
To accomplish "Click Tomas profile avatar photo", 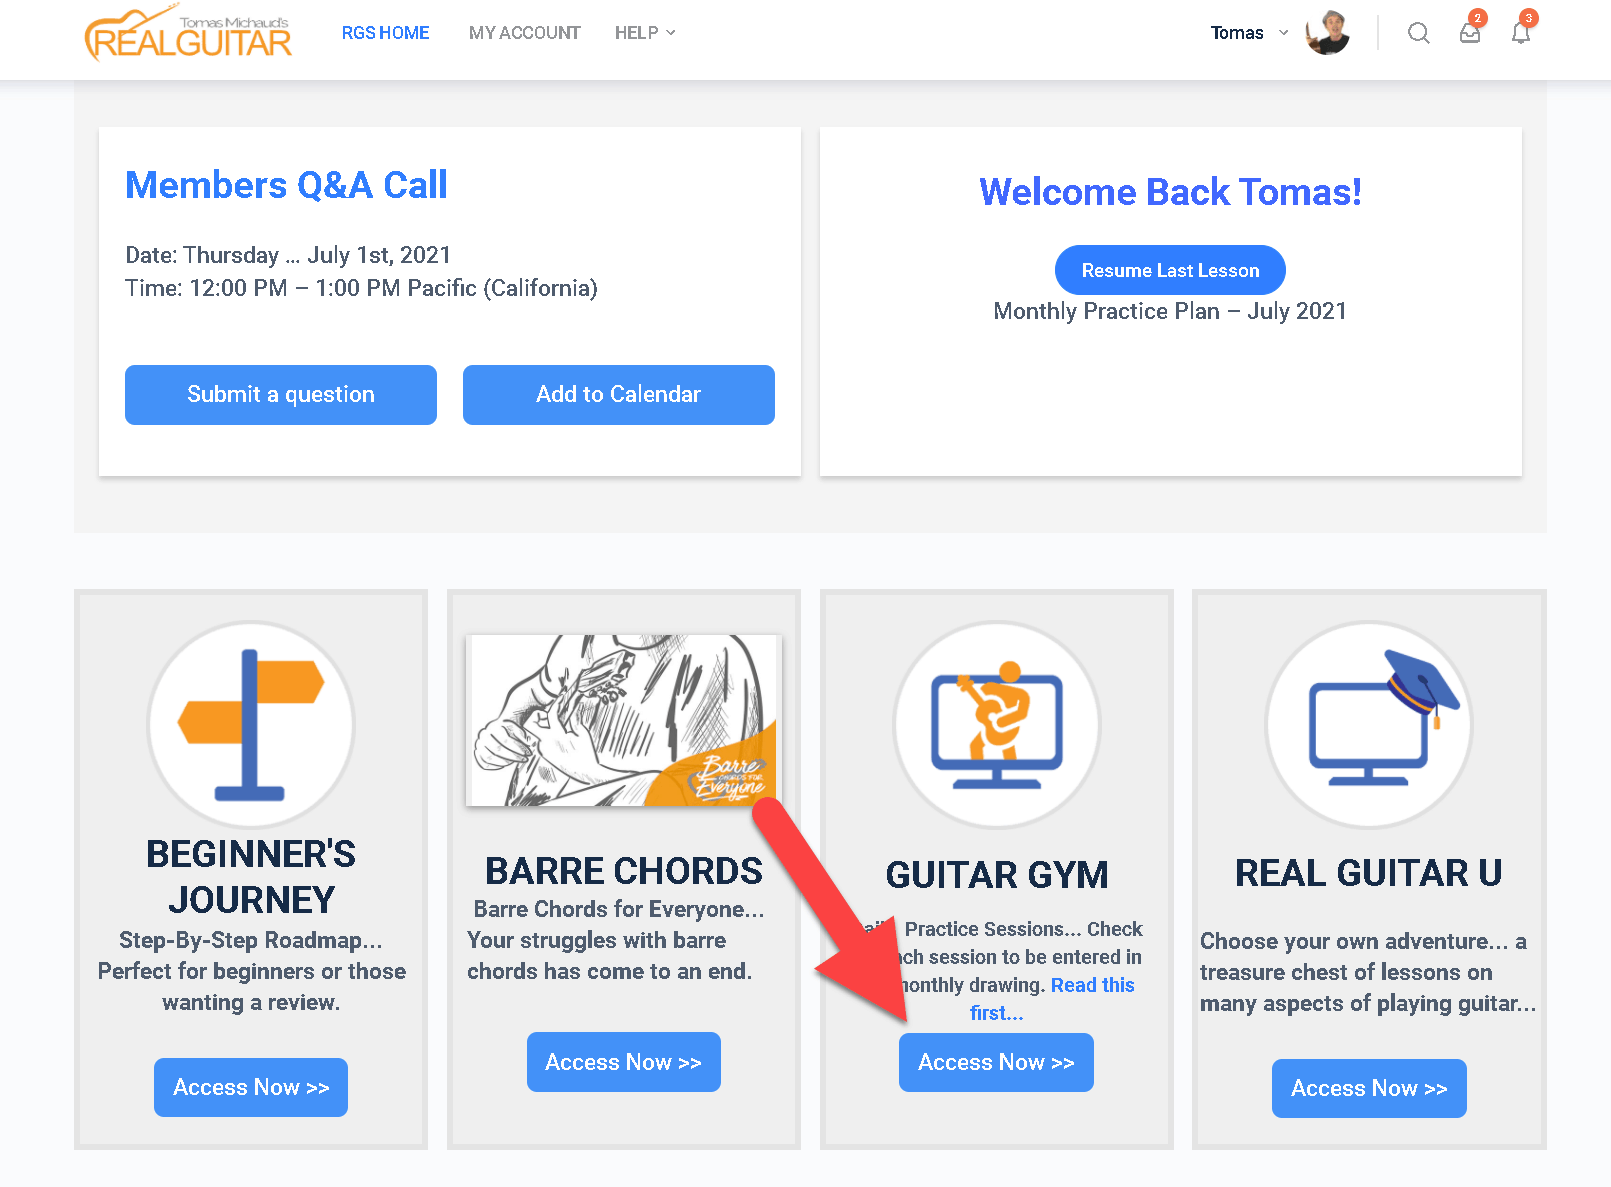I will [x=1328, y=33].
